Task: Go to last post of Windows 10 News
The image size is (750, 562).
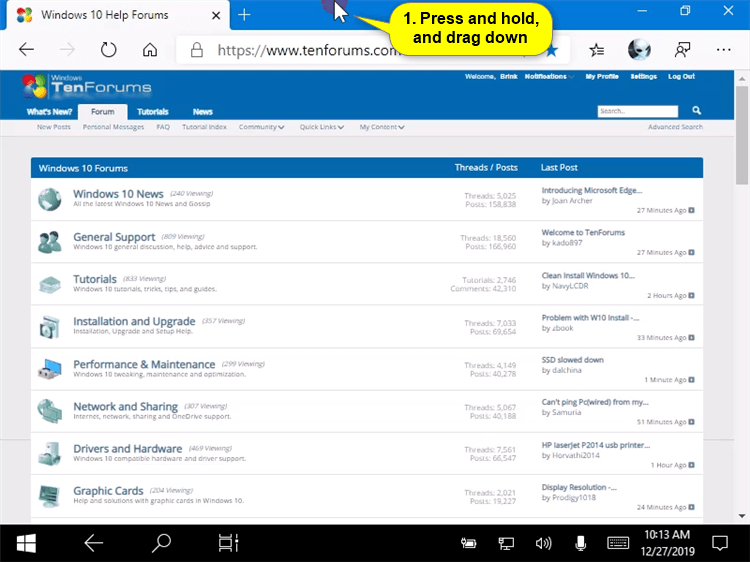Action: click(691, 210)
